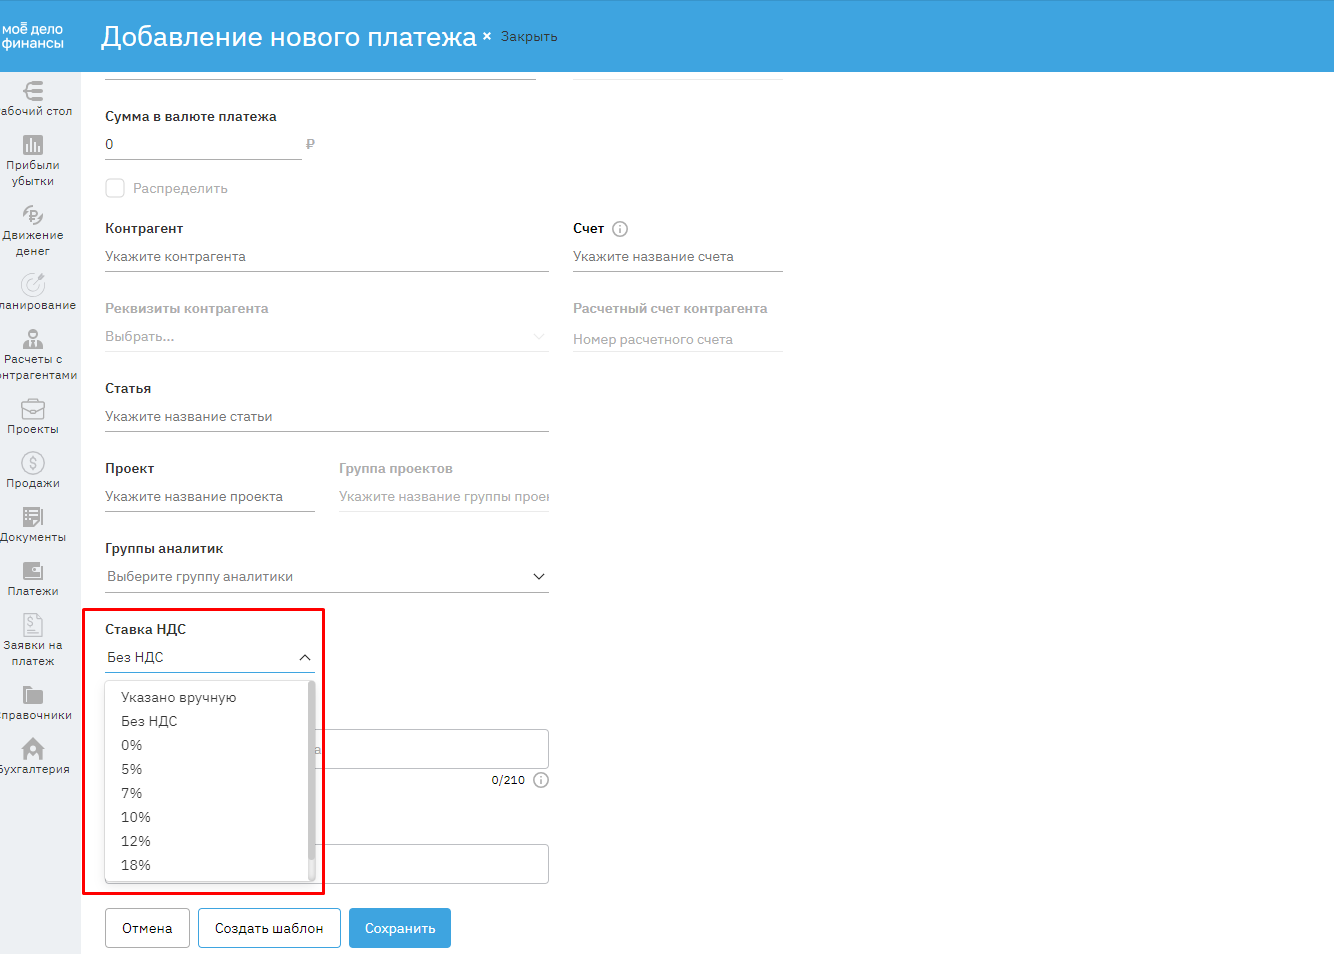Open the Платежи wallet icon
Image resolution: width=1334 pixels, height=954 pixels.
click(x=33, y=571)
